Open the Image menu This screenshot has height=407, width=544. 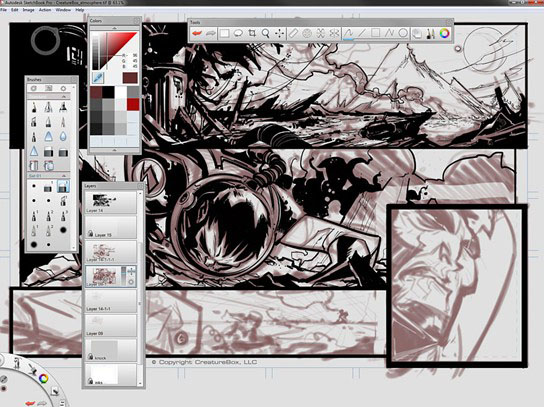[28, 10]
